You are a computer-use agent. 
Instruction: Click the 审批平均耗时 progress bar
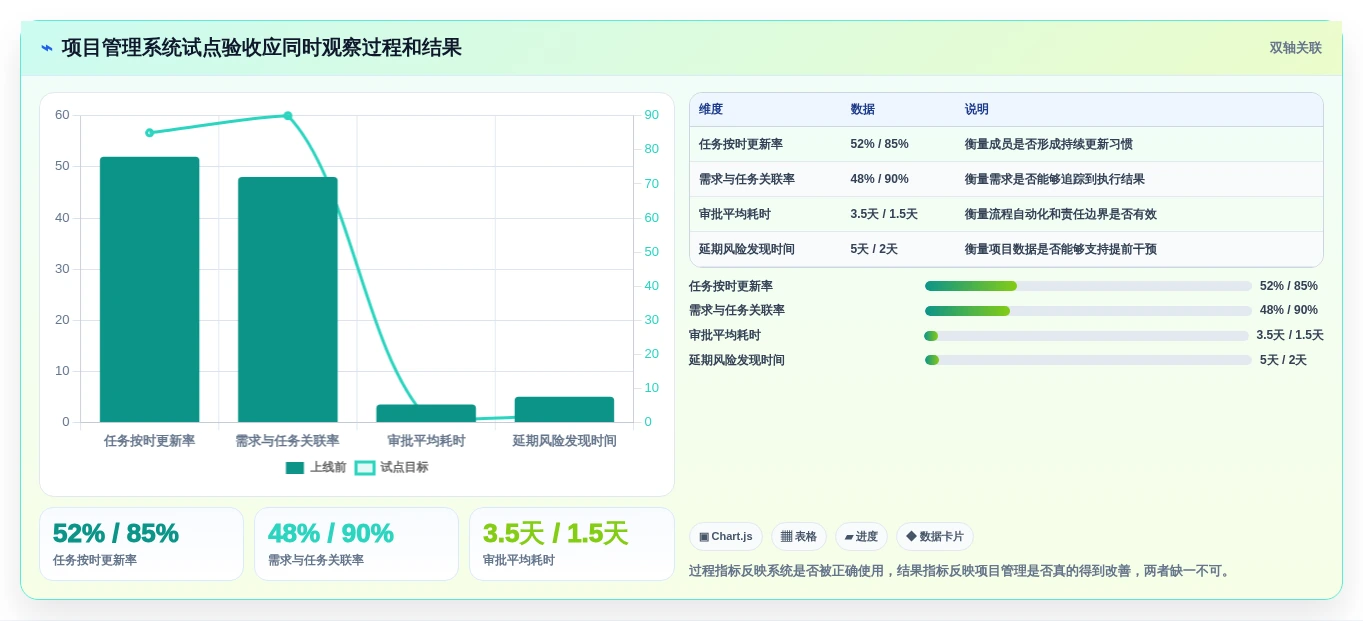(1087, 336)
